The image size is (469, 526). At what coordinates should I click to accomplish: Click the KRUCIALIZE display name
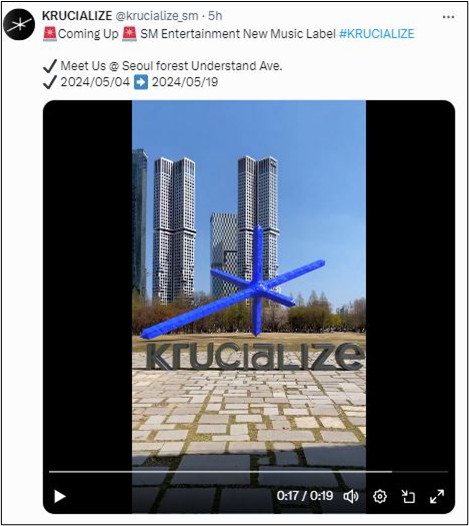tap(77, 16)
